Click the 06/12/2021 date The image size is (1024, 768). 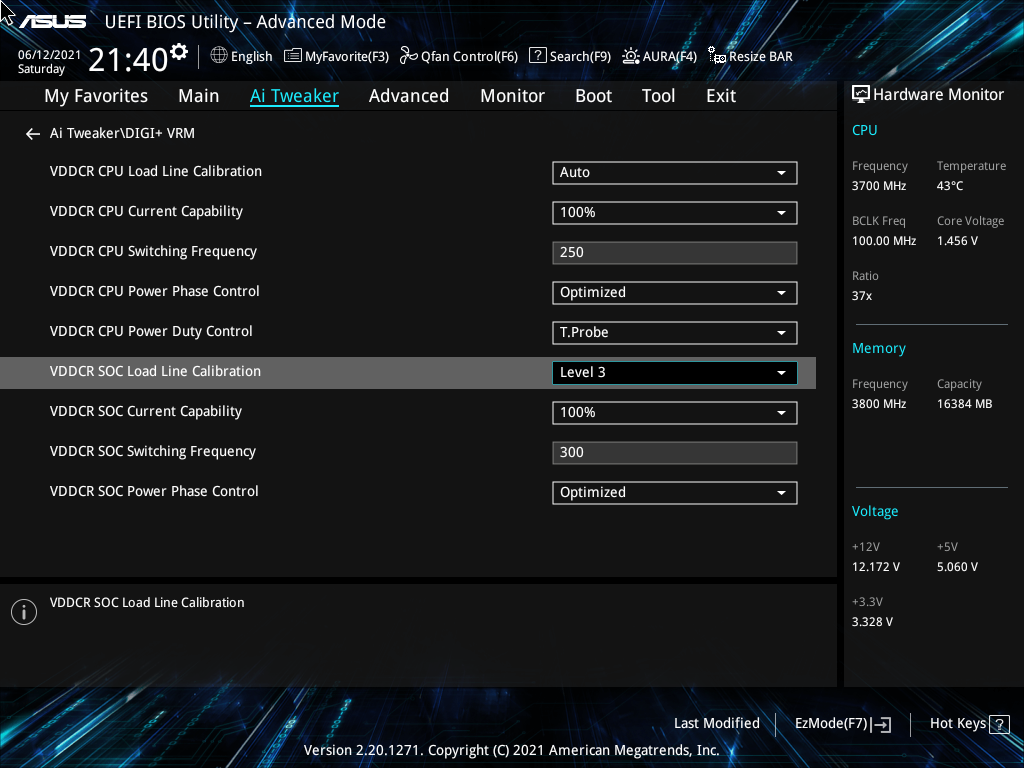[x=49, y=55]
